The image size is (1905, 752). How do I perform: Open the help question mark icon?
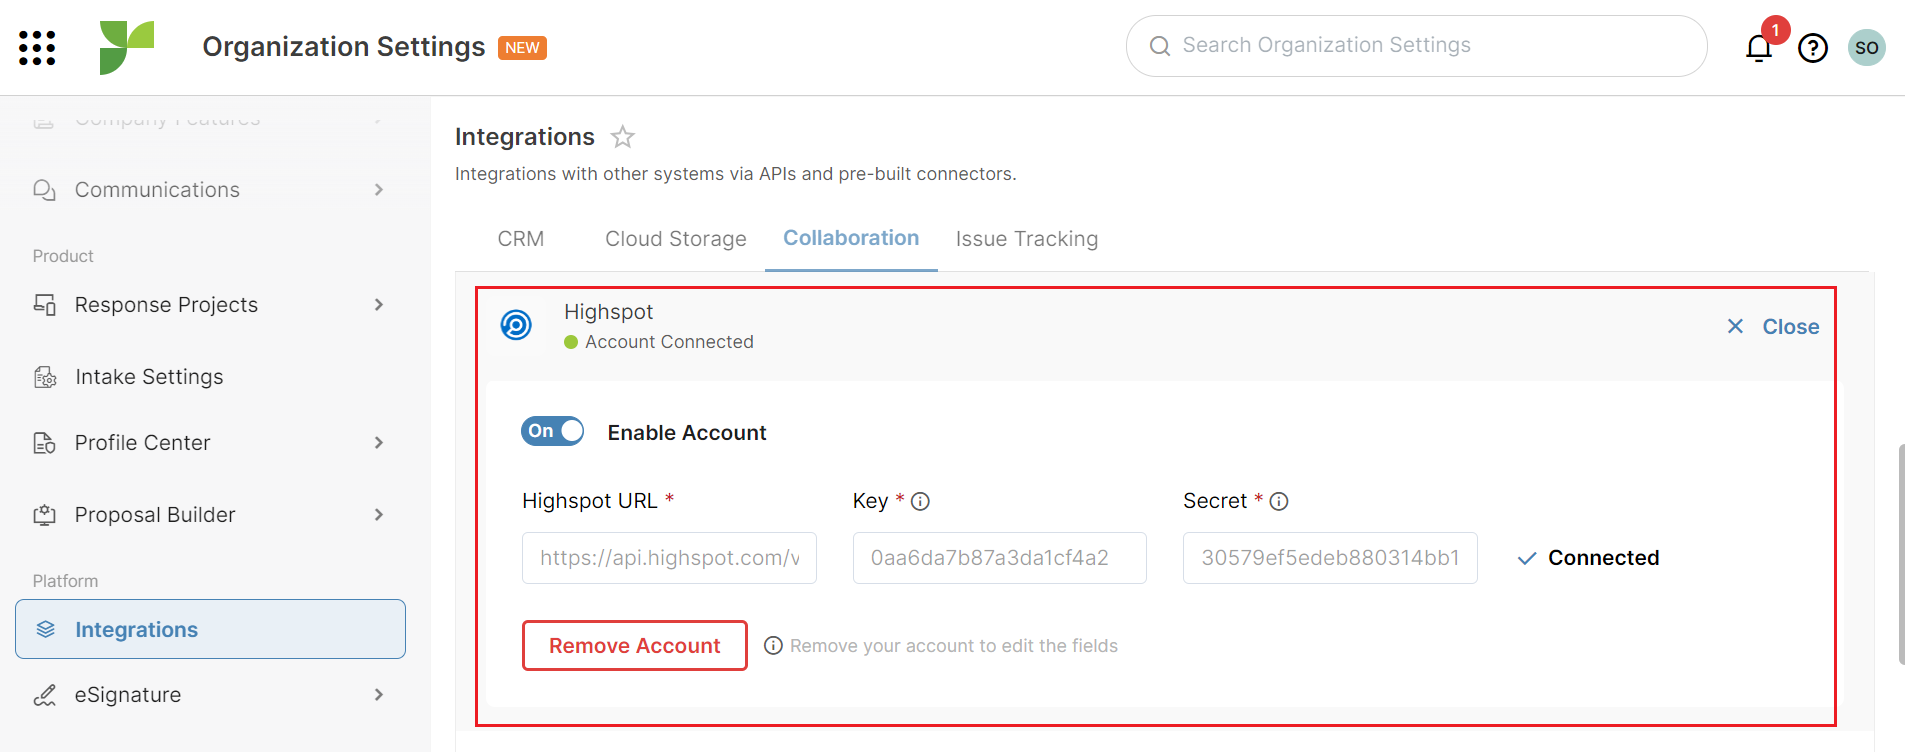coord(1813,47)
